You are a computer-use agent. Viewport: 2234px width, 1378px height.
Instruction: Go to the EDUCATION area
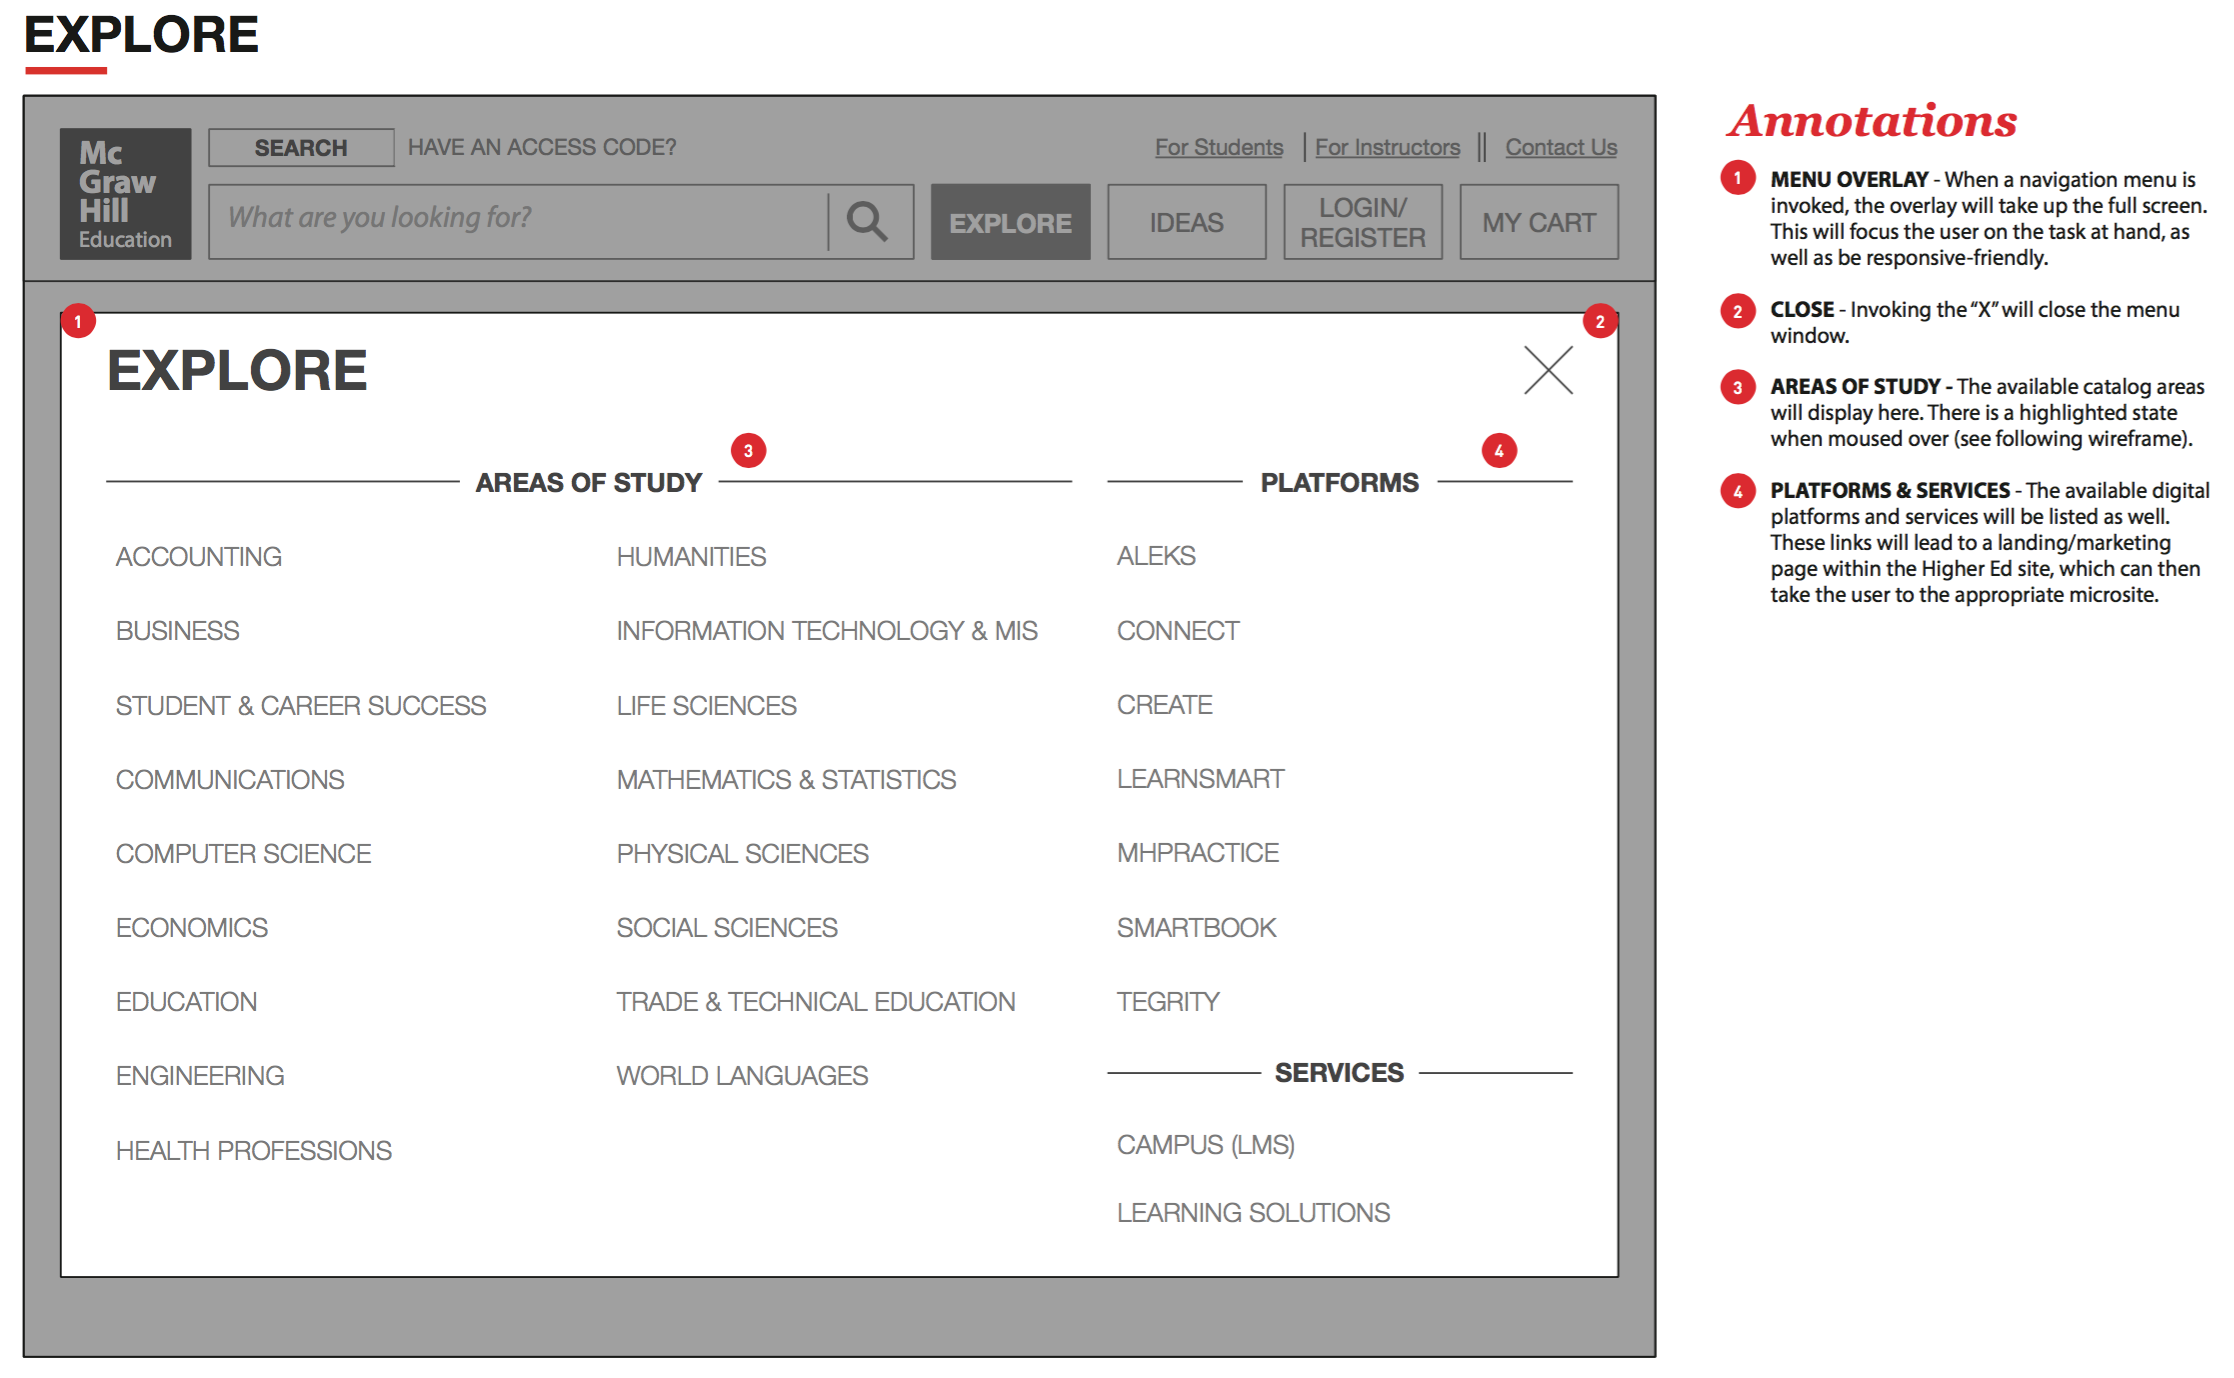(x=187, y=1001)
